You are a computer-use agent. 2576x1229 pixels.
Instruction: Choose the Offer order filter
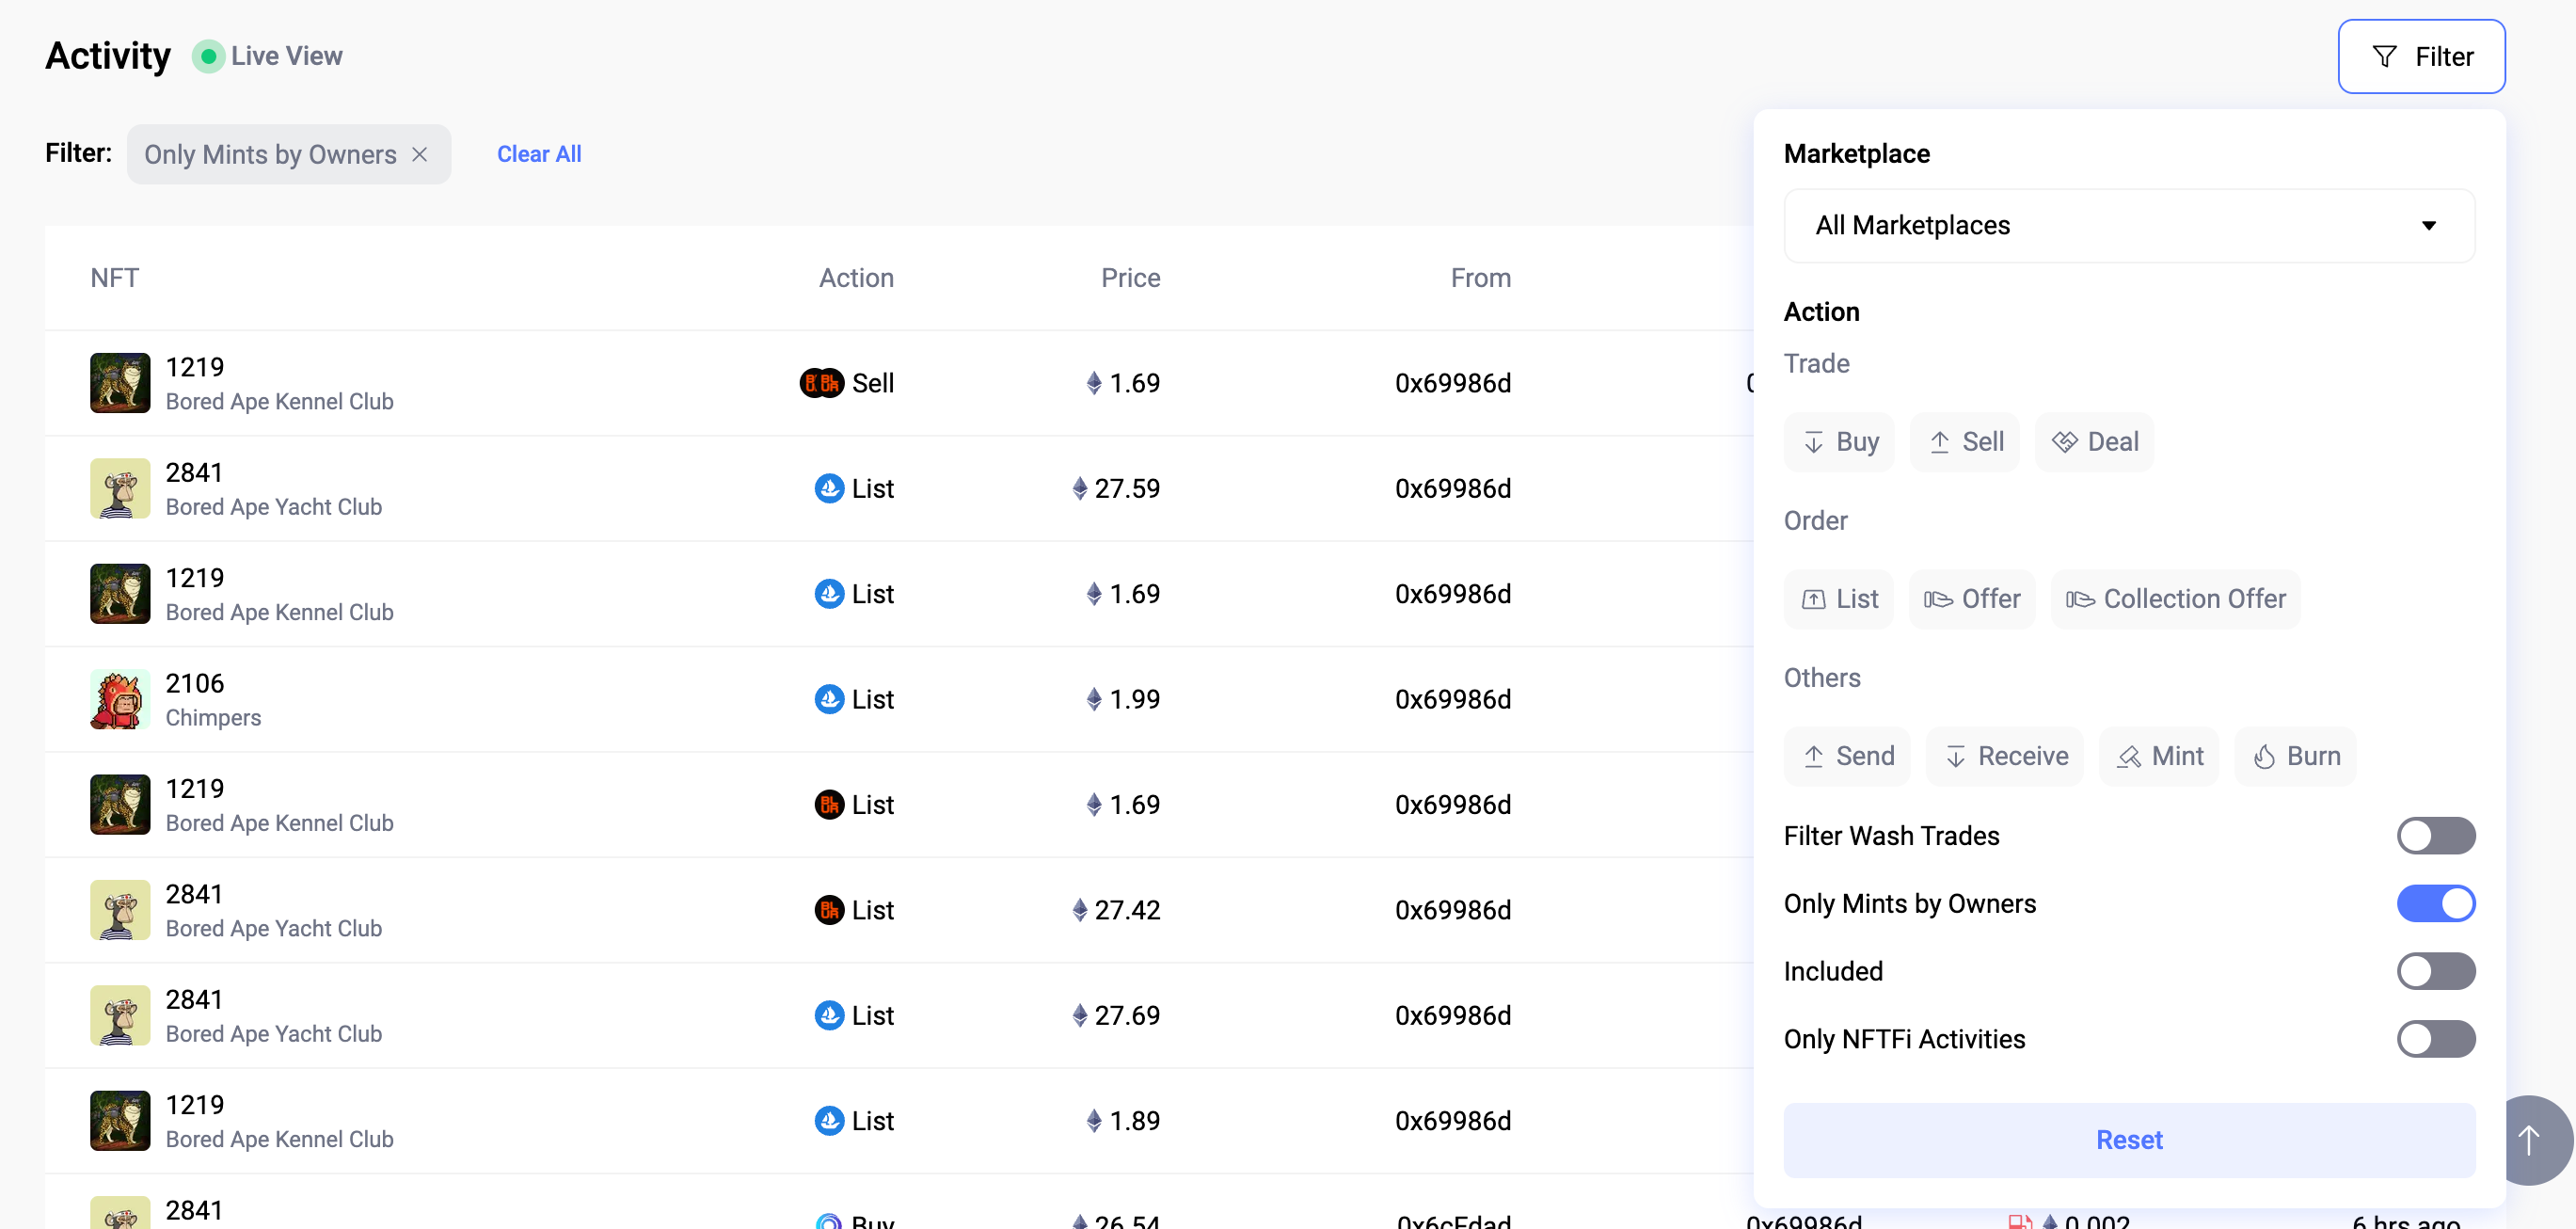pos(1971,598)
